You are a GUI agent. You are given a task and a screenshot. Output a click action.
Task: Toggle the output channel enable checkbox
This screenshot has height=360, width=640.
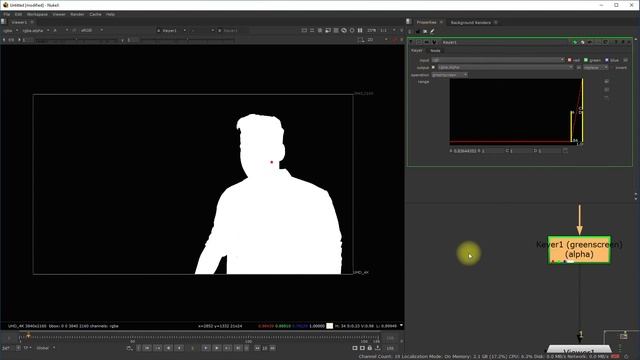[433, 67]
